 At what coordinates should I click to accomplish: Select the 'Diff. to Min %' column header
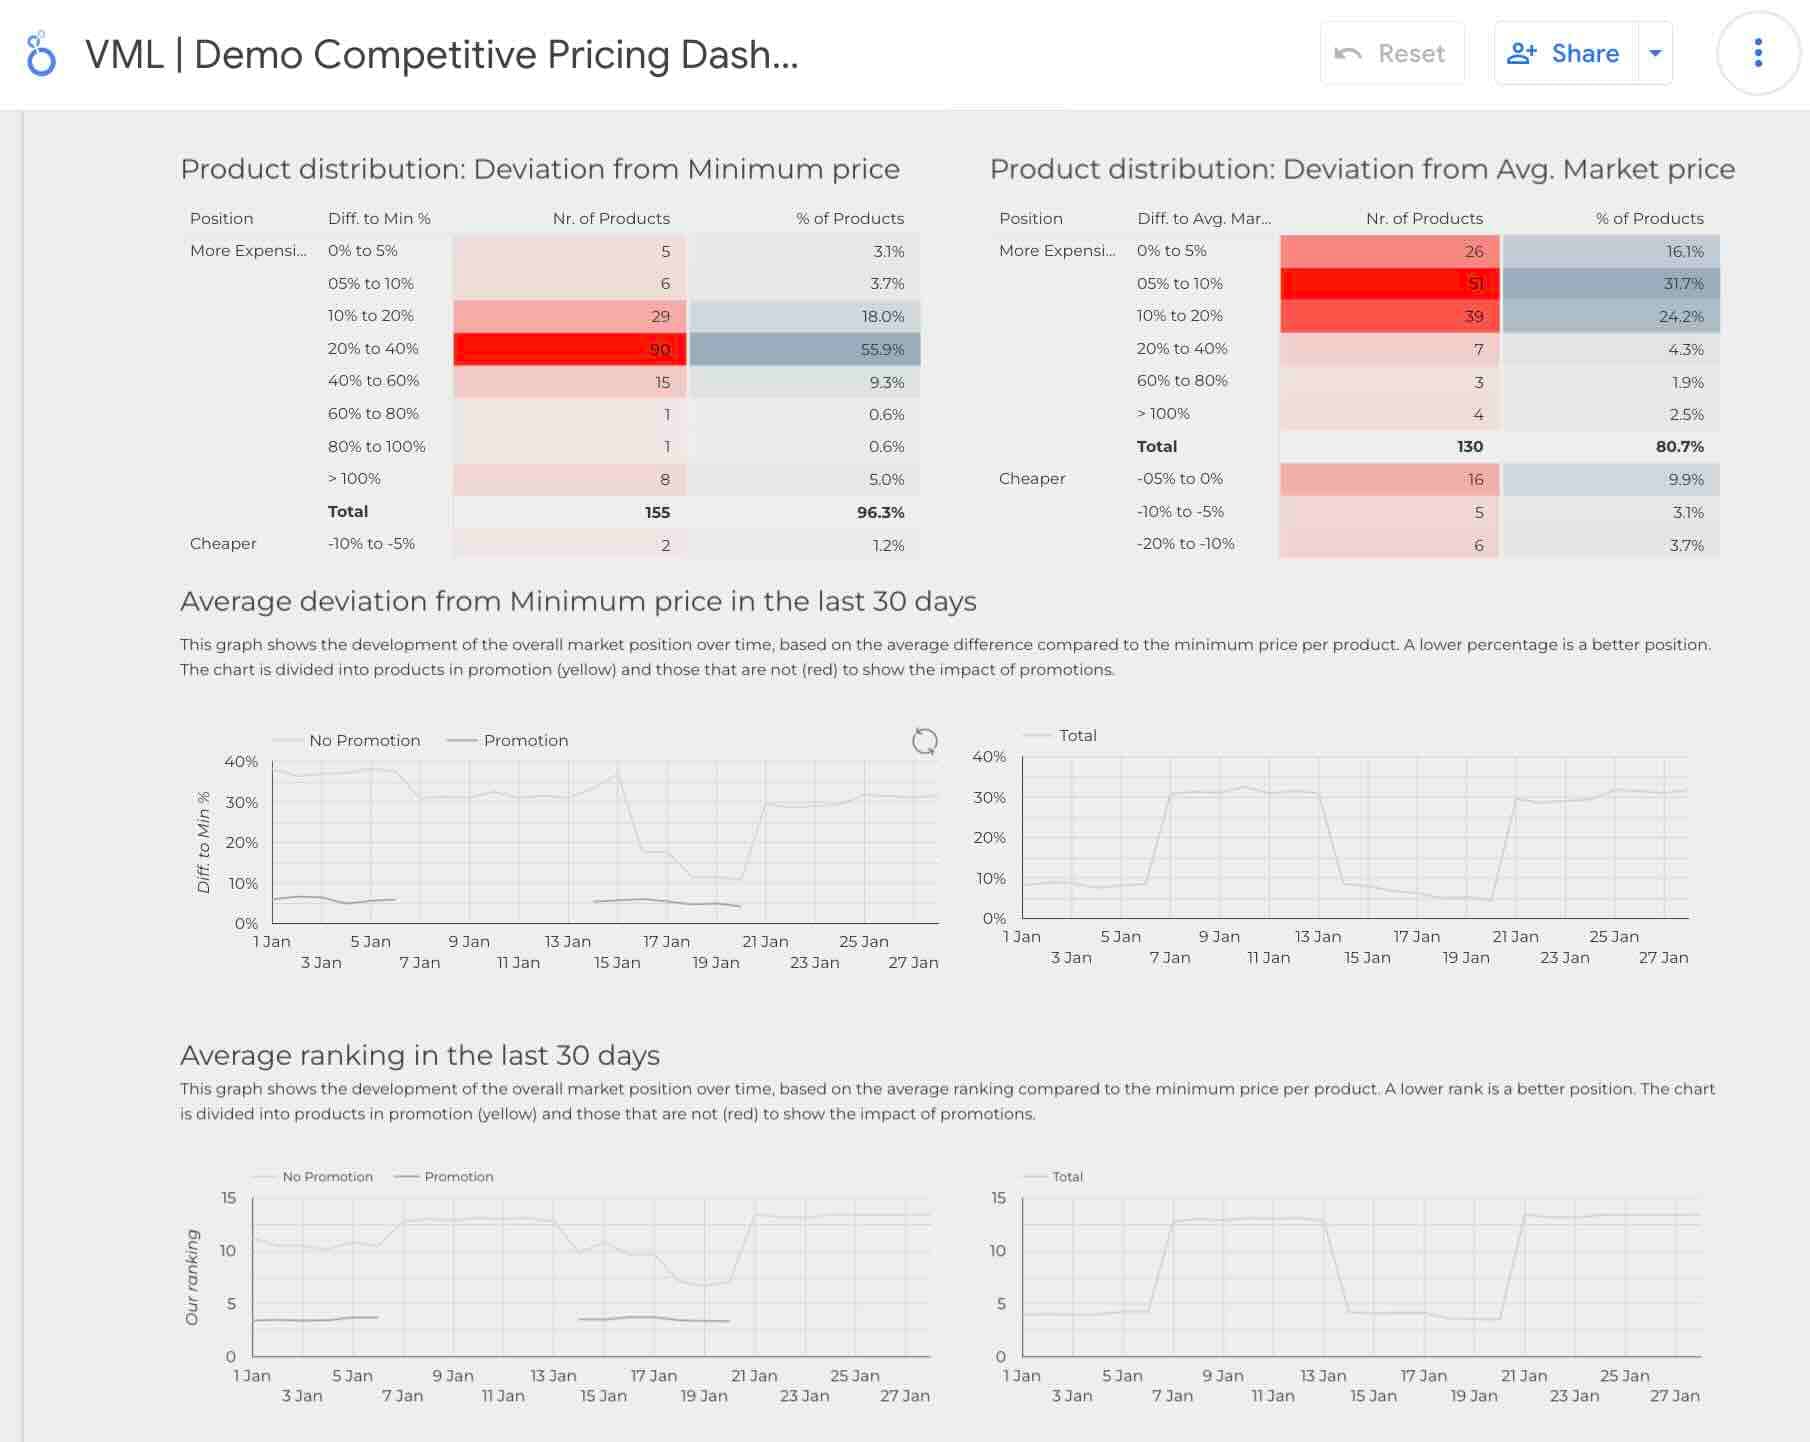(x=378, y=218)
